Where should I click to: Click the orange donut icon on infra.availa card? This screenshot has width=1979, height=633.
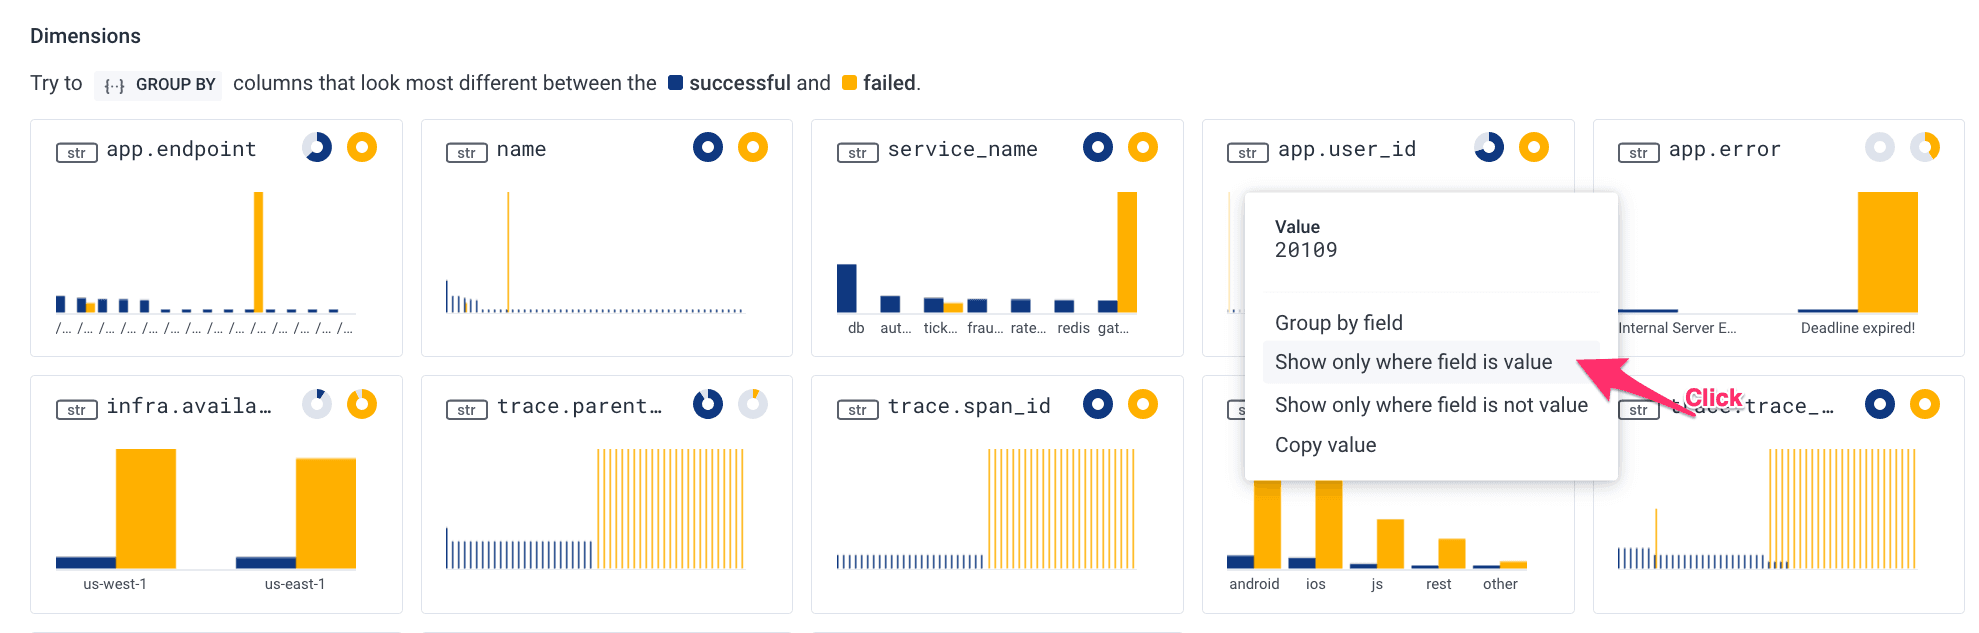362,404
